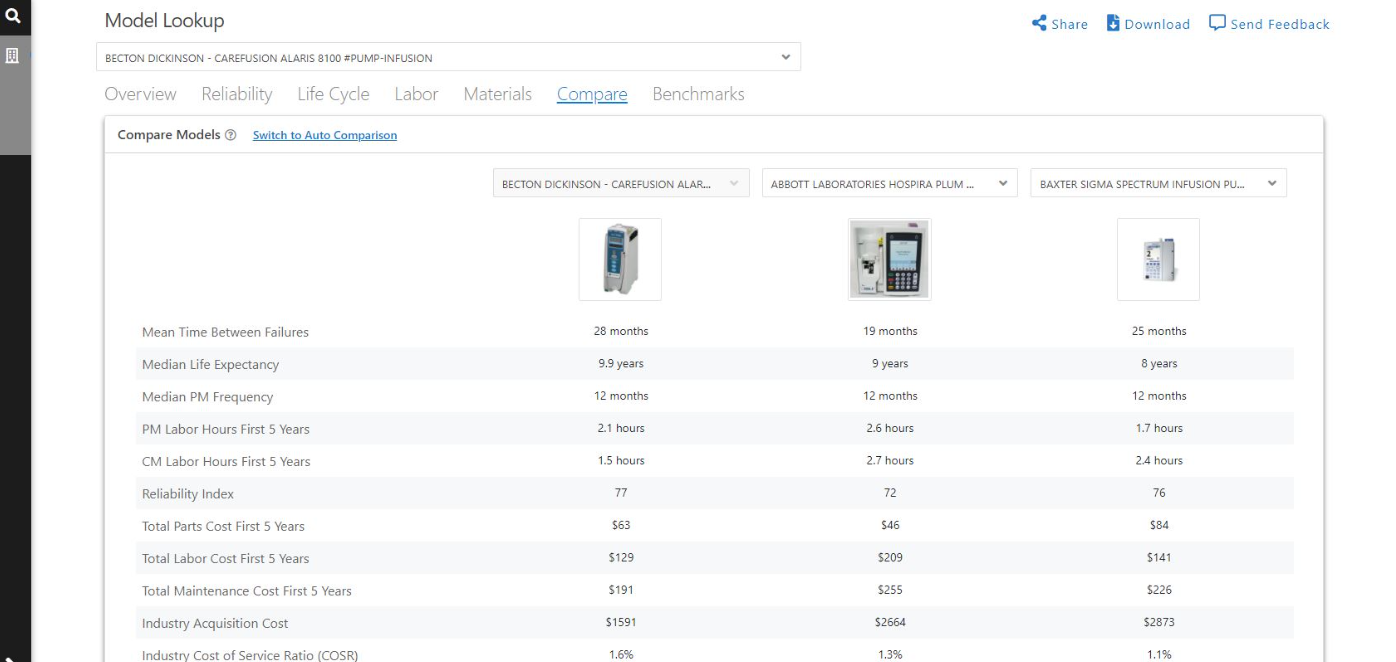Click the 9.9 years life expectancy value

pyautogui.click(x=621, y=364)
